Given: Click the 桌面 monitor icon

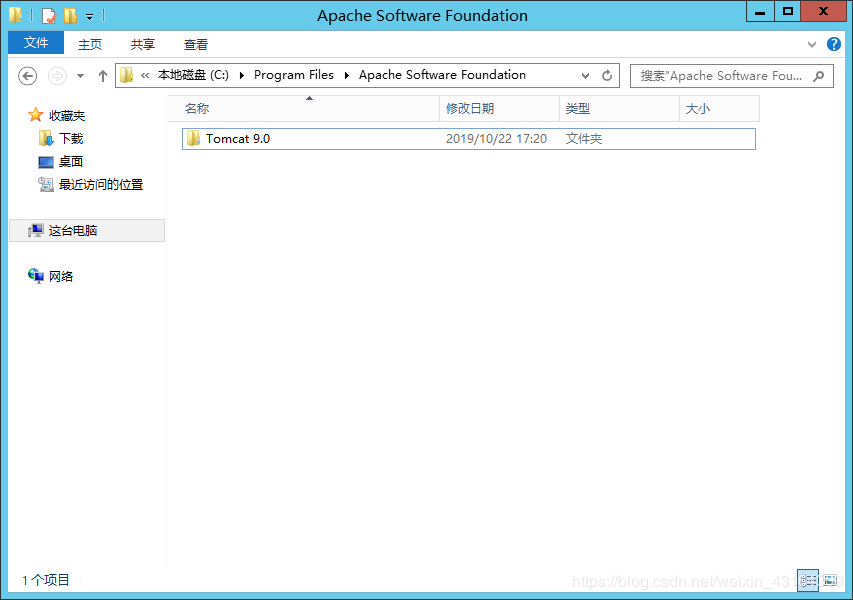Looking at the screenshot, I should pyautogui.click(x=46, y=162).
